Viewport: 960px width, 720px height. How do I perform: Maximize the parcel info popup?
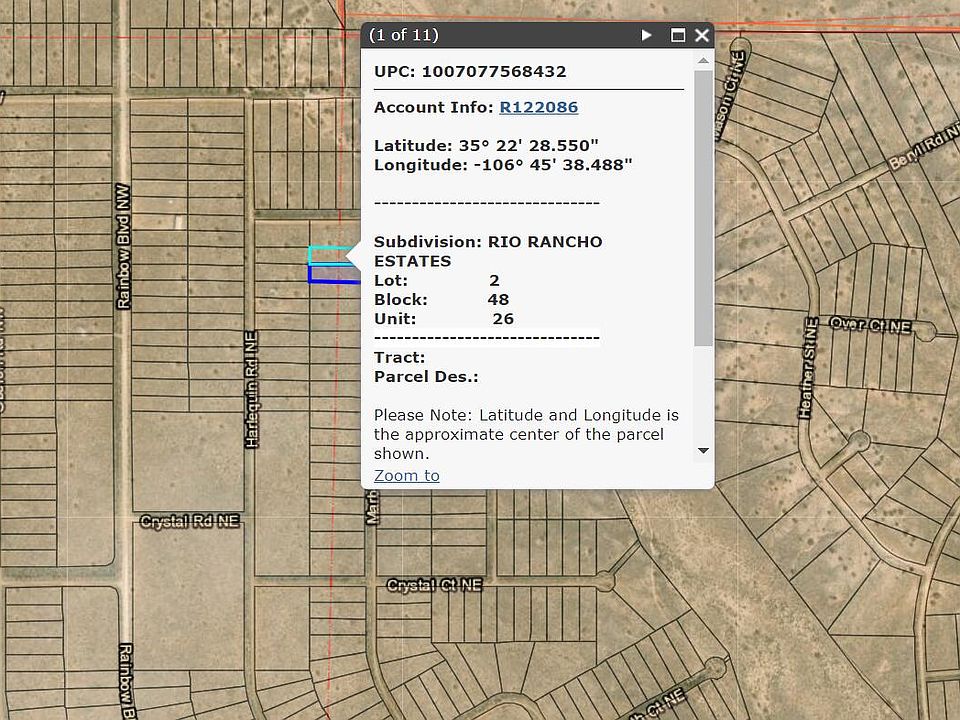pyautogui.click(x=677, y=35)
